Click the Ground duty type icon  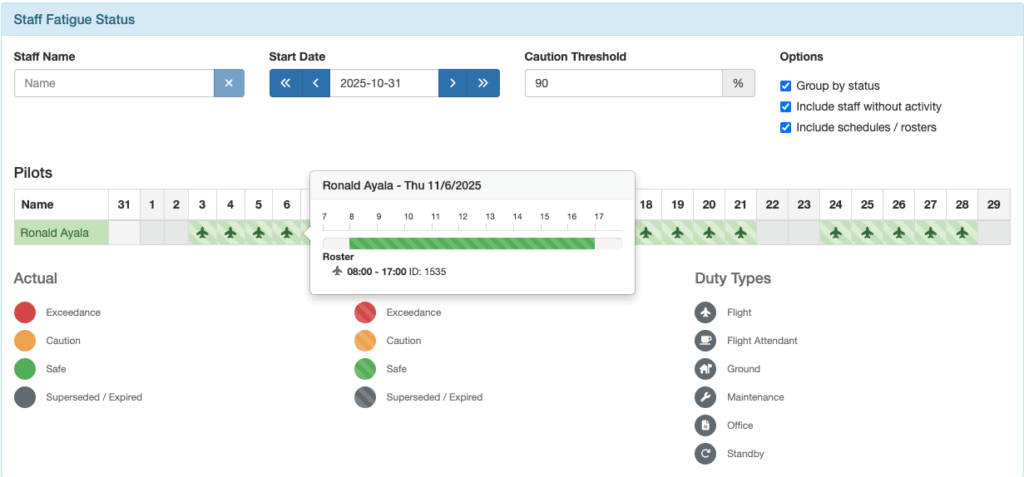click(x=706, y=369)
